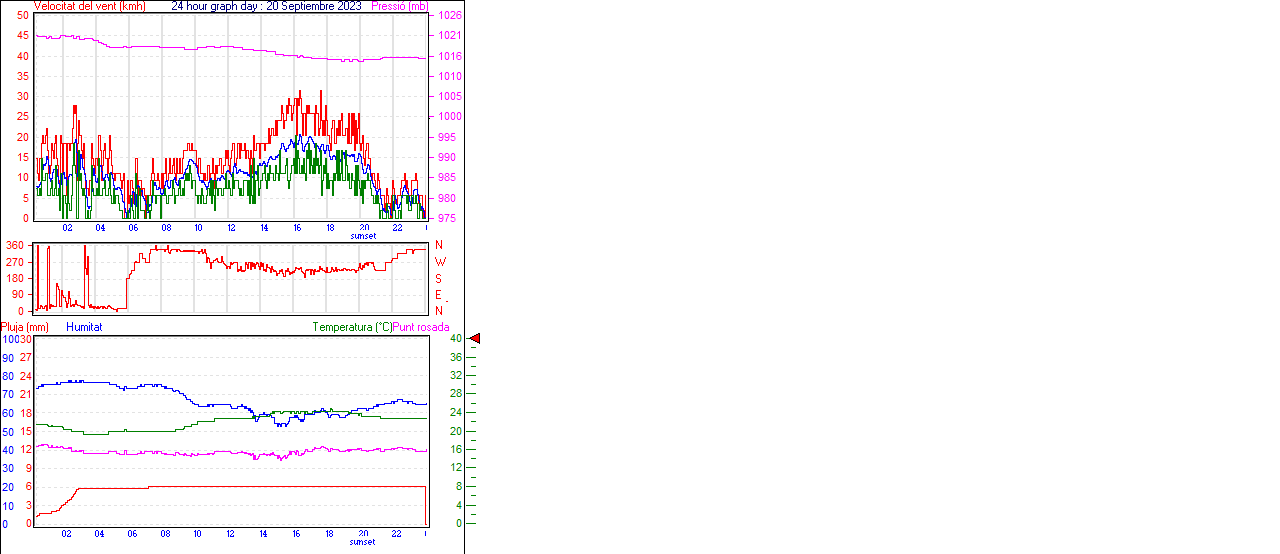Click the 360 value on the wind direction axis
This screenshot has width=1280, height=554.
tap(15, 245)
